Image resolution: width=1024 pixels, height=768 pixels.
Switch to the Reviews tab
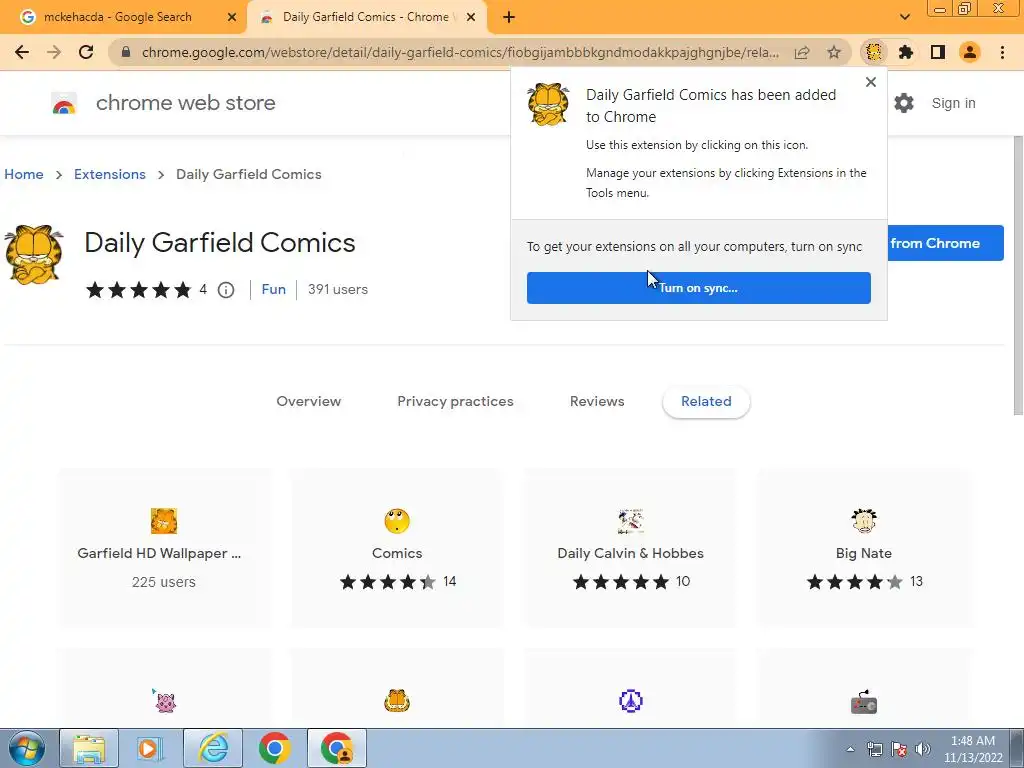[597, 402]
